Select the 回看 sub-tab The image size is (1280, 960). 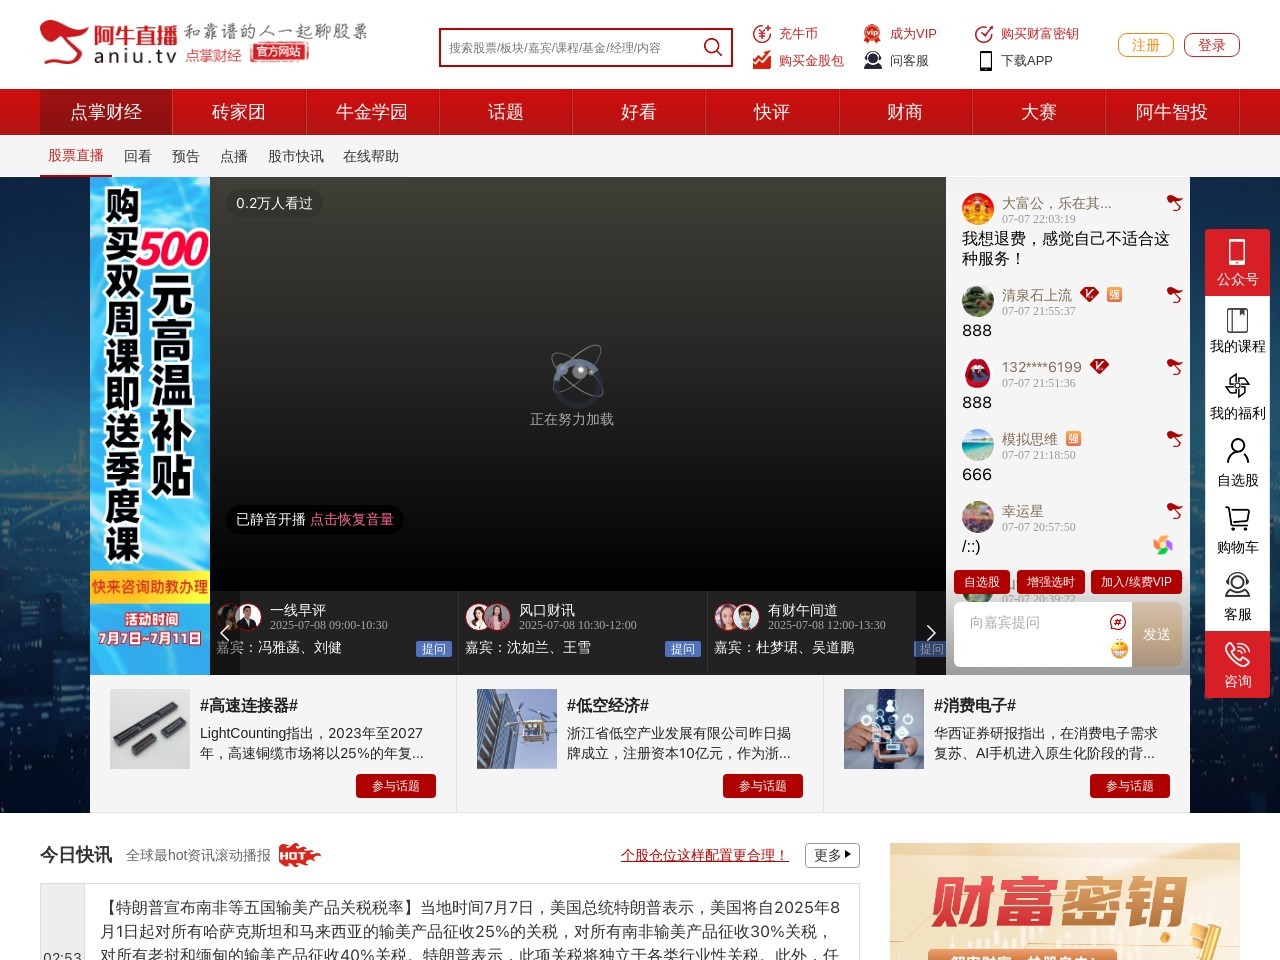[138, 156]
